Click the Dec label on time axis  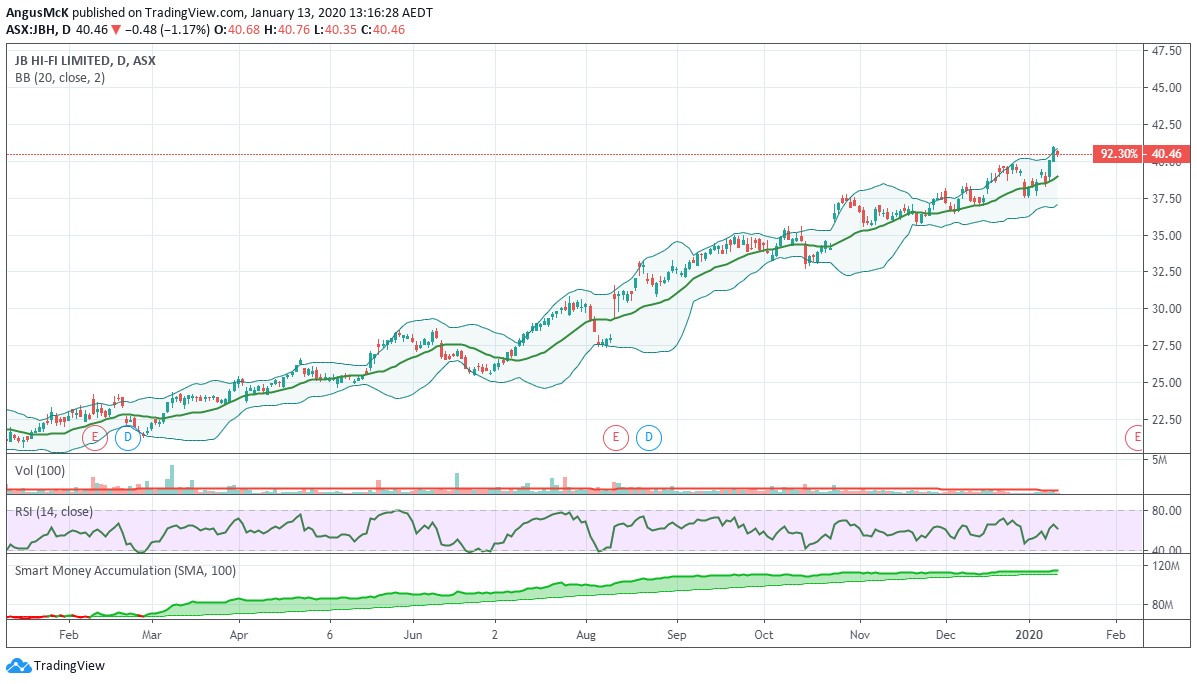point(946,634)
